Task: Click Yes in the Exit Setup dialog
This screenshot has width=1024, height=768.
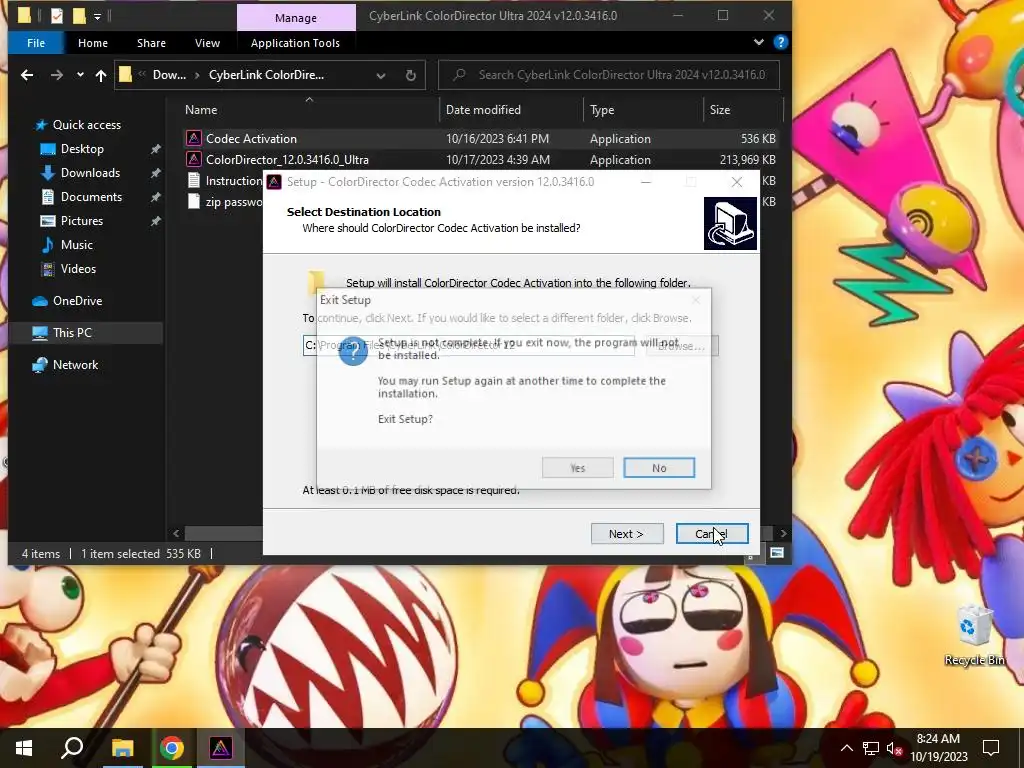Action: tap(577, 468)
